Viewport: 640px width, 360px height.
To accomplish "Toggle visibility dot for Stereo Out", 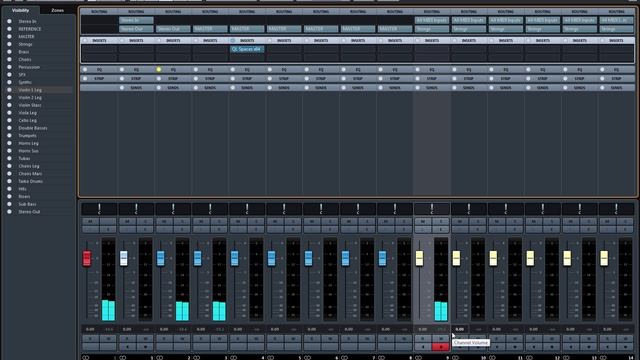I will coord(9,211).
